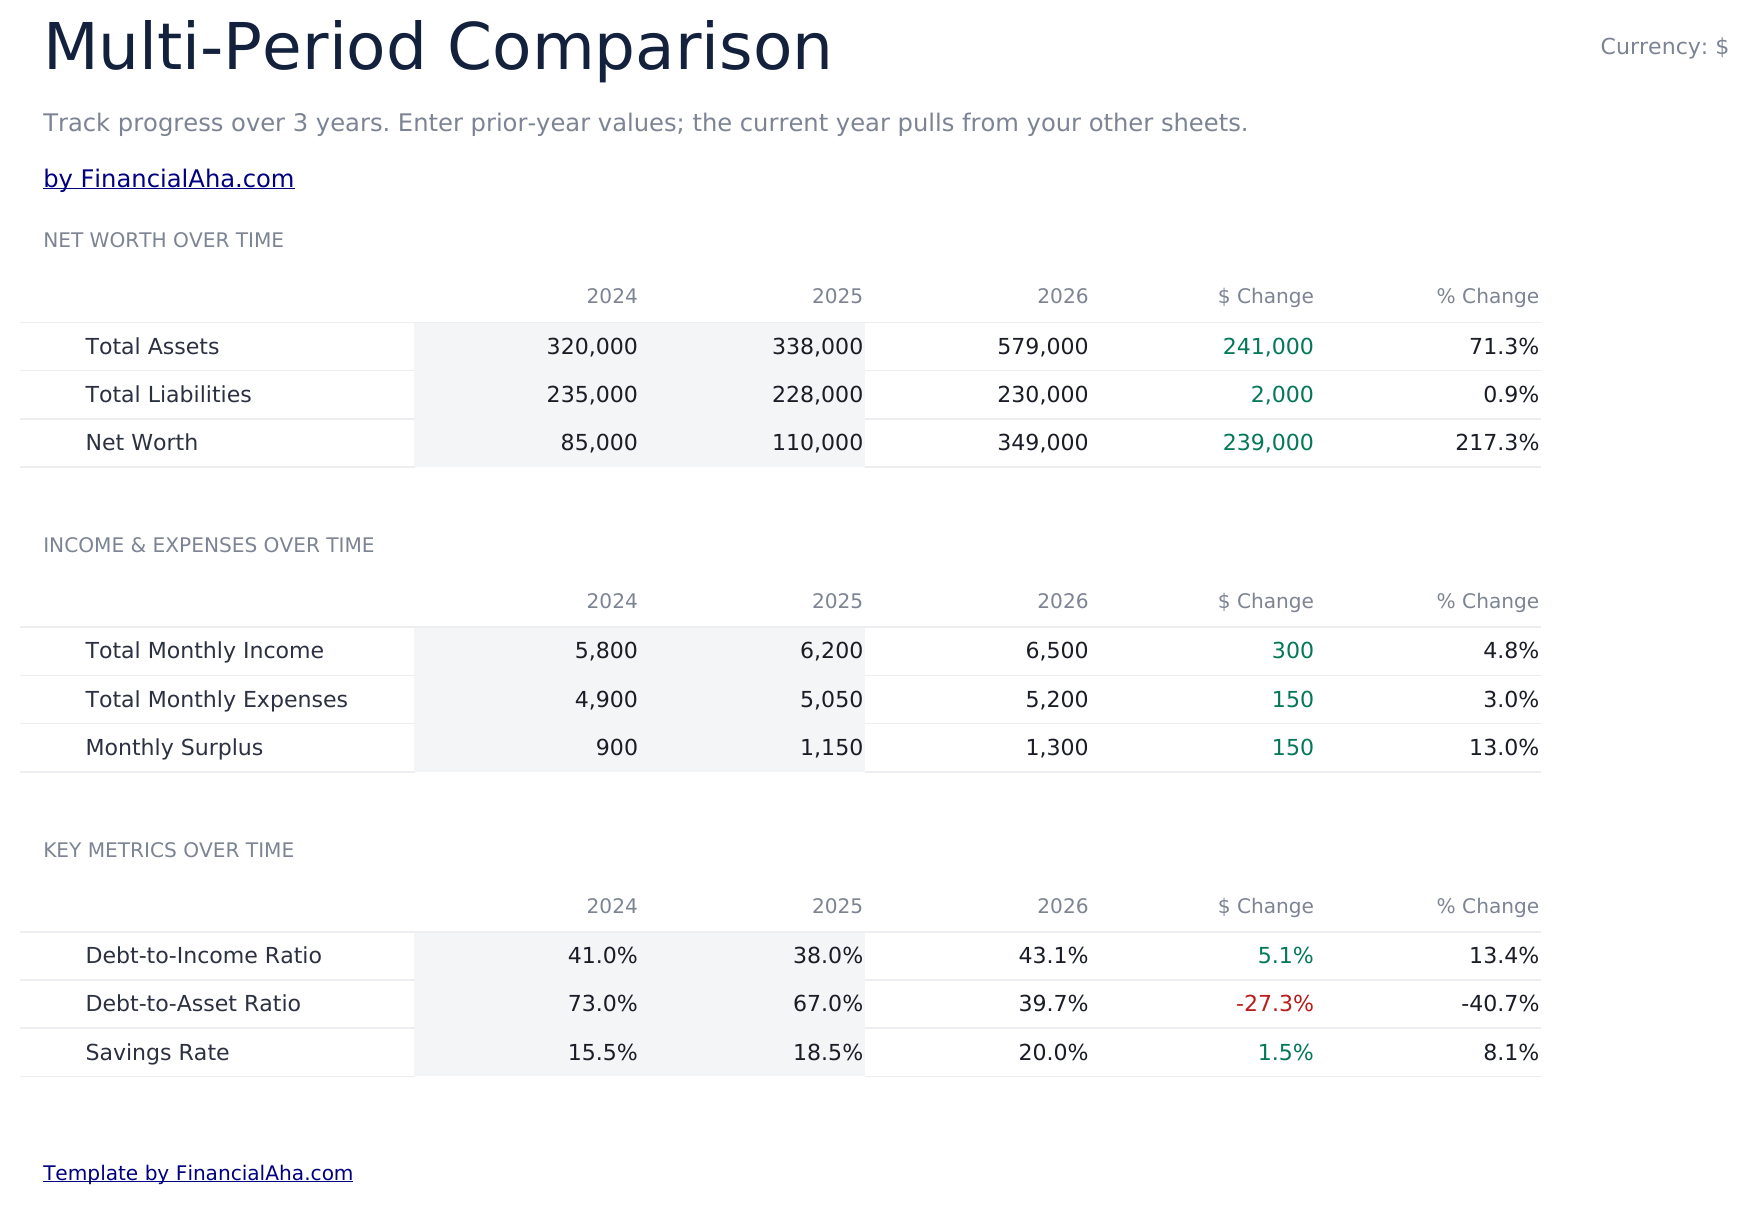Click the 'Net Worth' row label
This screenshot has height=1205, width=1748.
[141, 443]
